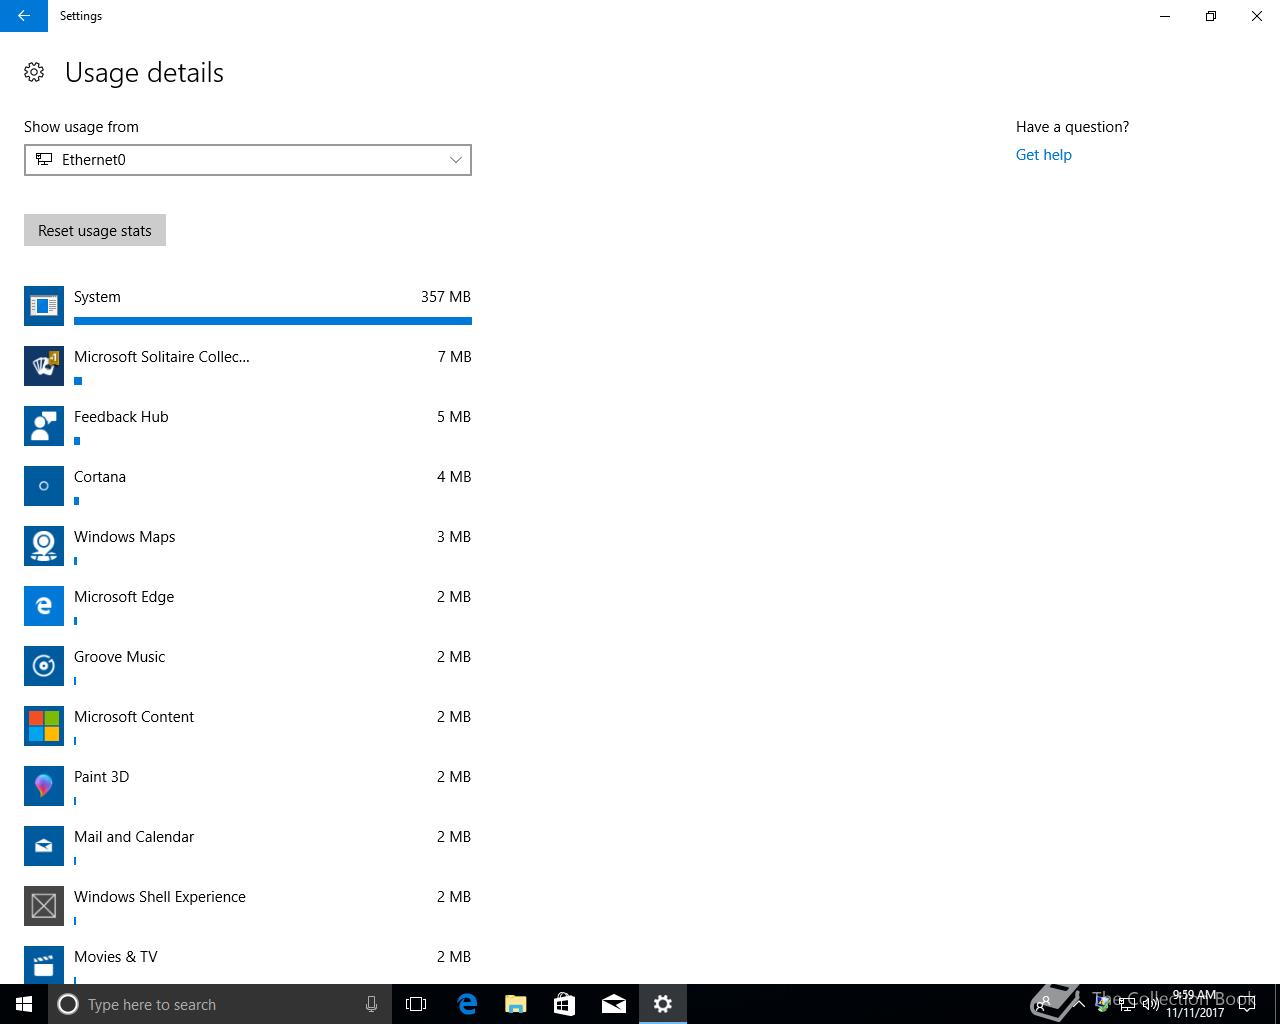Click the System usage progress bar
1280x1024 pixels.
[273, 321]
